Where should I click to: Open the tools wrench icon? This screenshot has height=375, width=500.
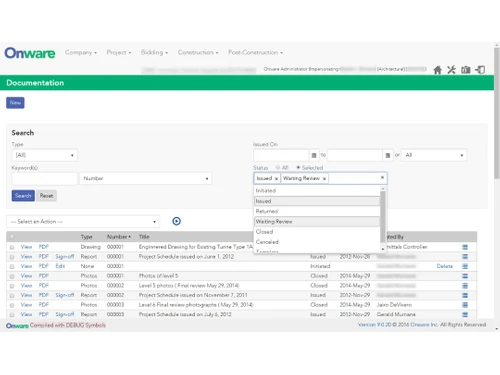click(451, 70)
